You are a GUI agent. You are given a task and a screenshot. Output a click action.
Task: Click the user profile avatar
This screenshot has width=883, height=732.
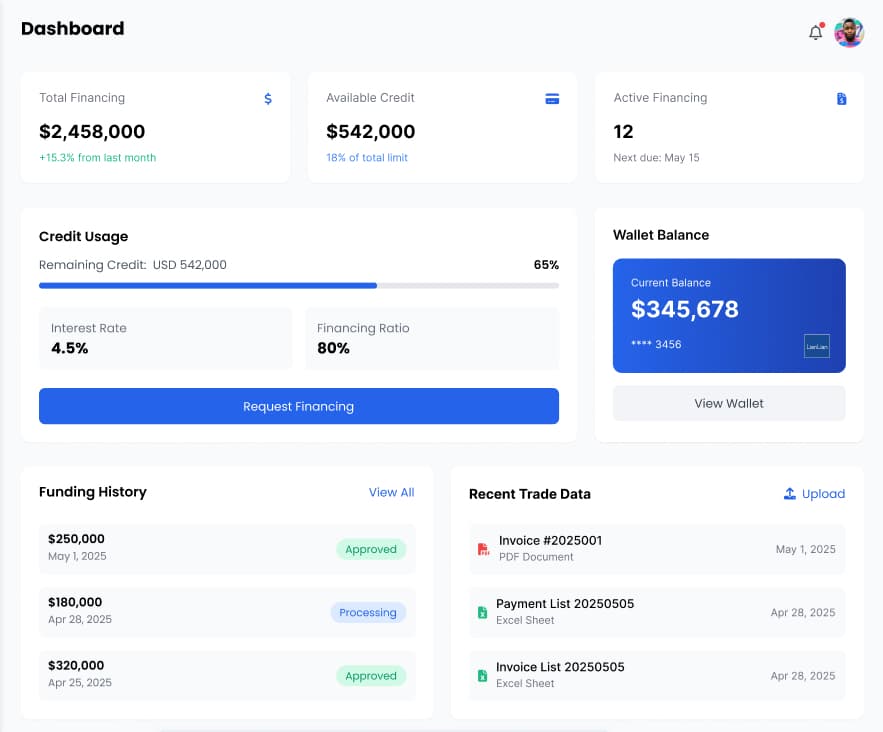click(x=849, y=33)
